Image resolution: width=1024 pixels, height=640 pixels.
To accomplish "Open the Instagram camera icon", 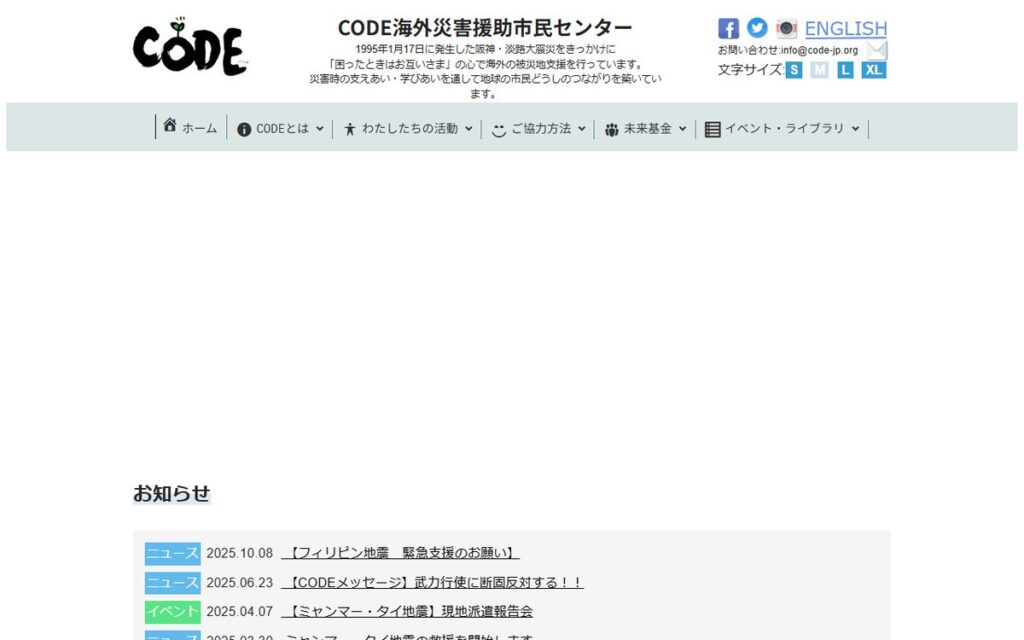I will click(x=786, y=29).
